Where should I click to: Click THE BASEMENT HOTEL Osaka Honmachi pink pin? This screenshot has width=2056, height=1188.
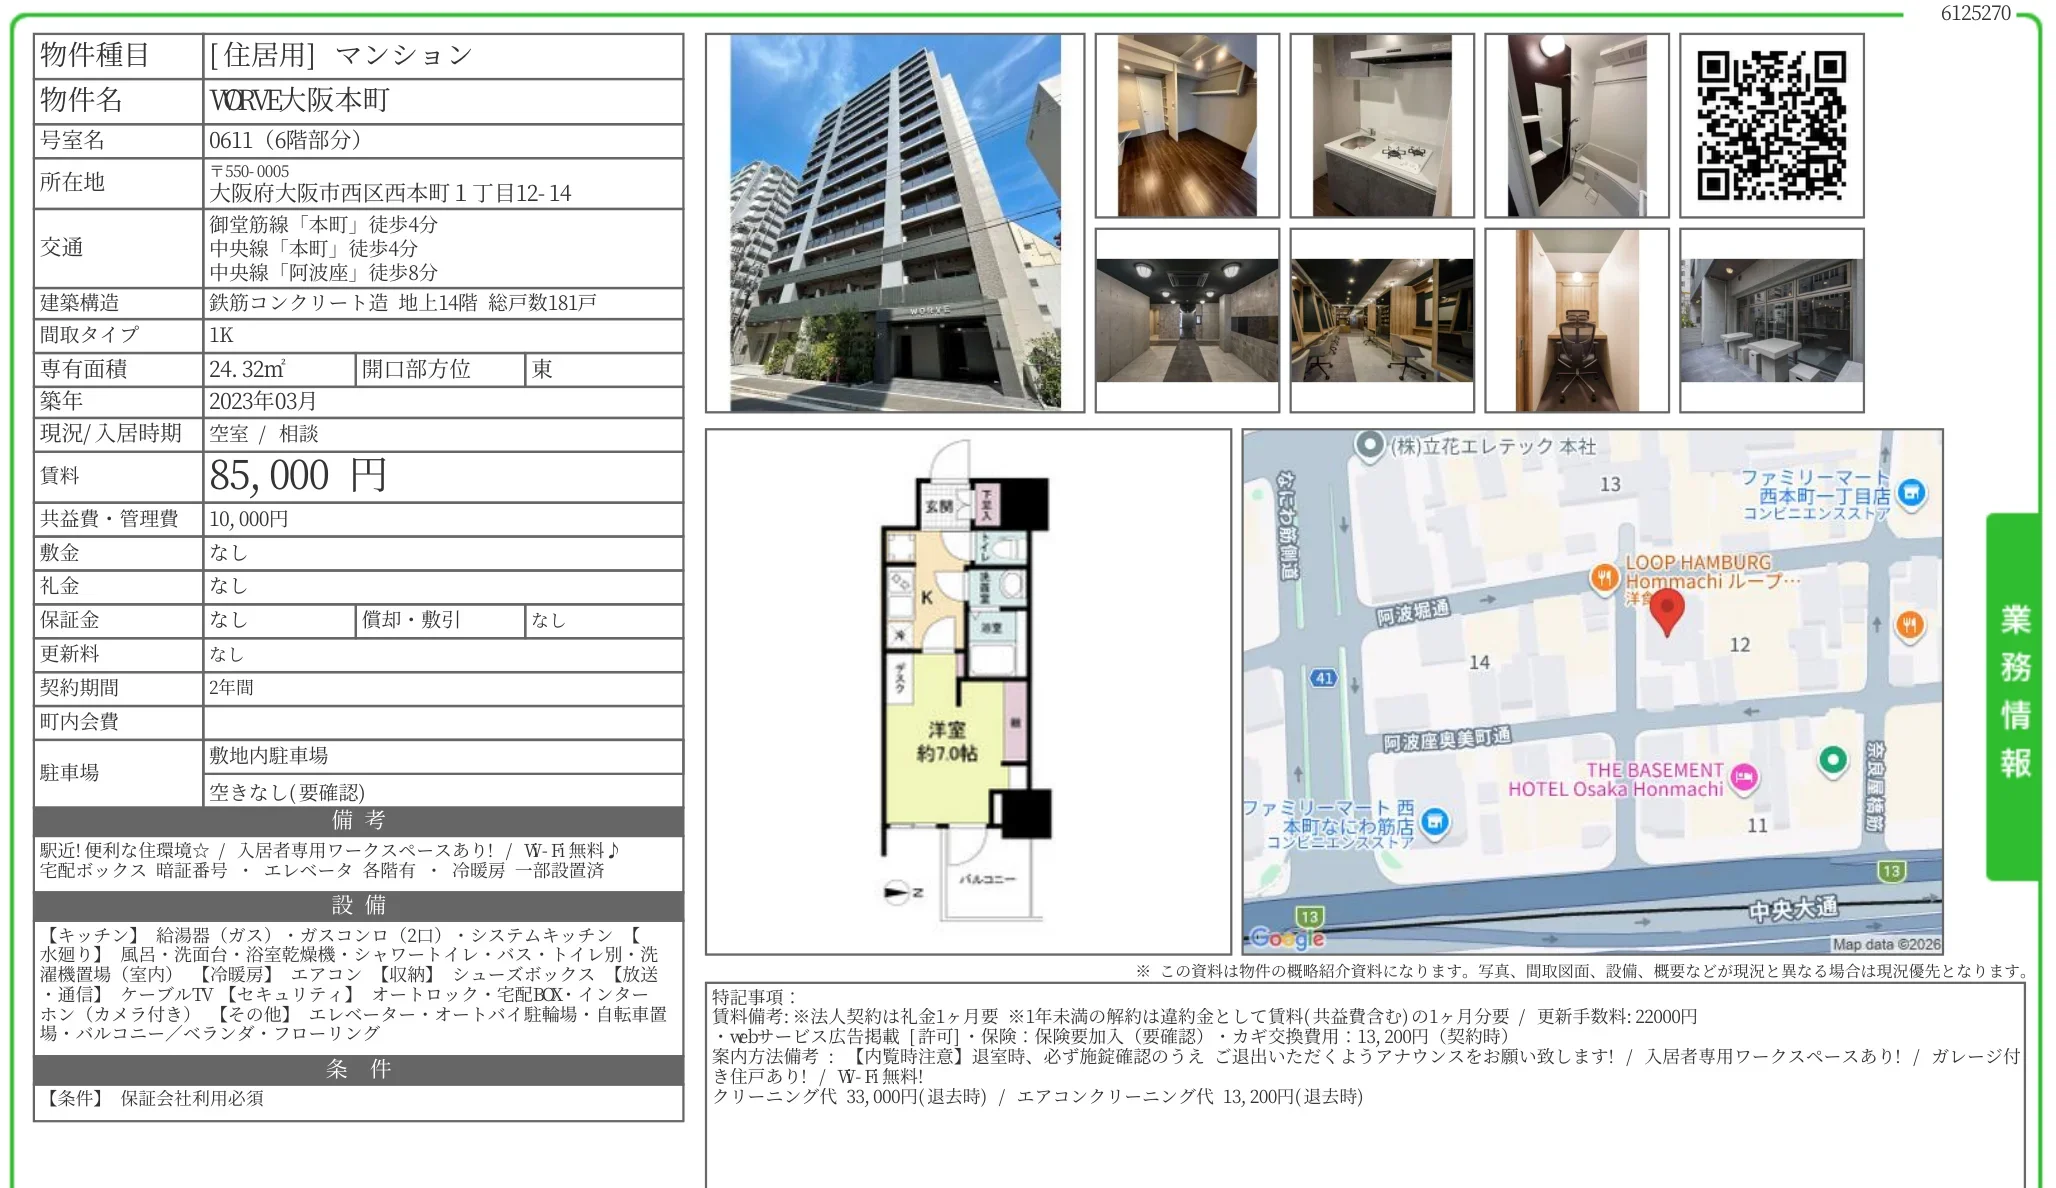tap(1744, 779)
